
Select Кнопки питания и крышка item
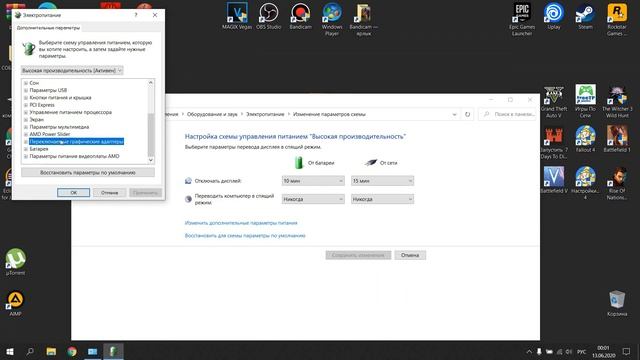pyautogui.click(x=60, y=98)
